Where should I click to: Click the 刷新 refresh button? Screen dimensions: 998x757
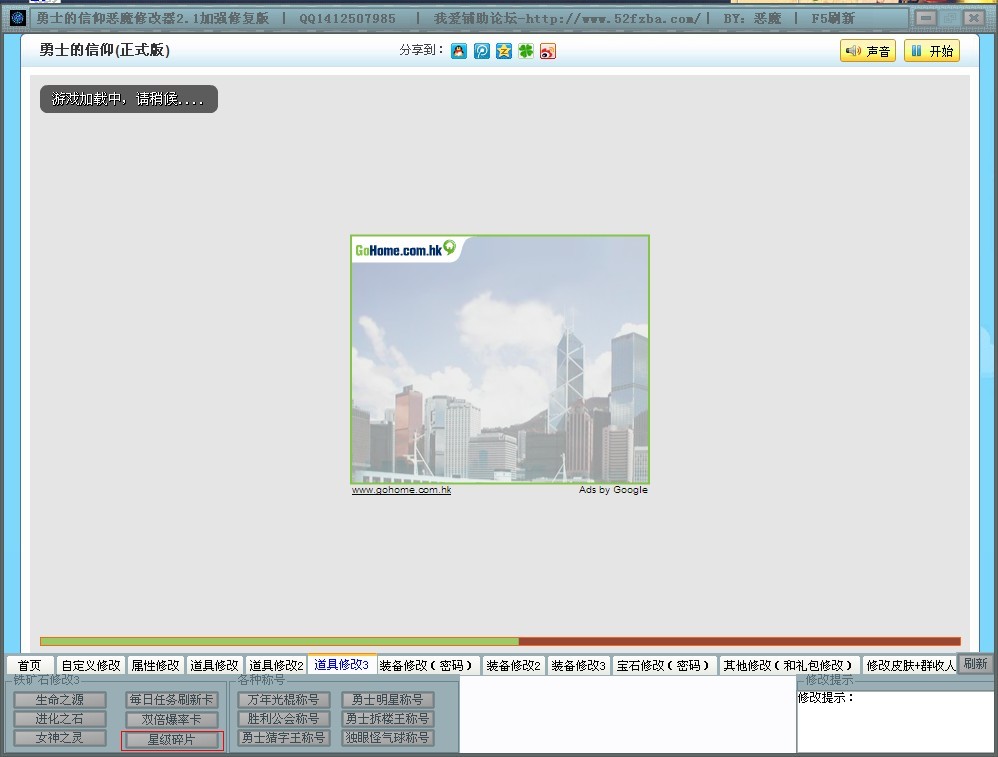(x=975, y=664)
